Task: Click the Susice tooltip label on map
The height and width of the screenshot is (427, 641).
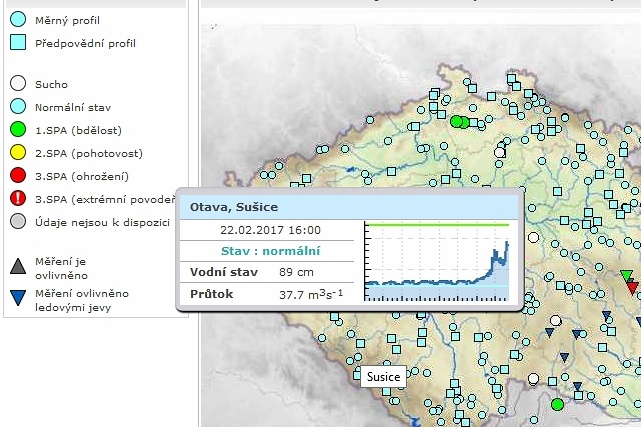Action: tap(383, 377)
